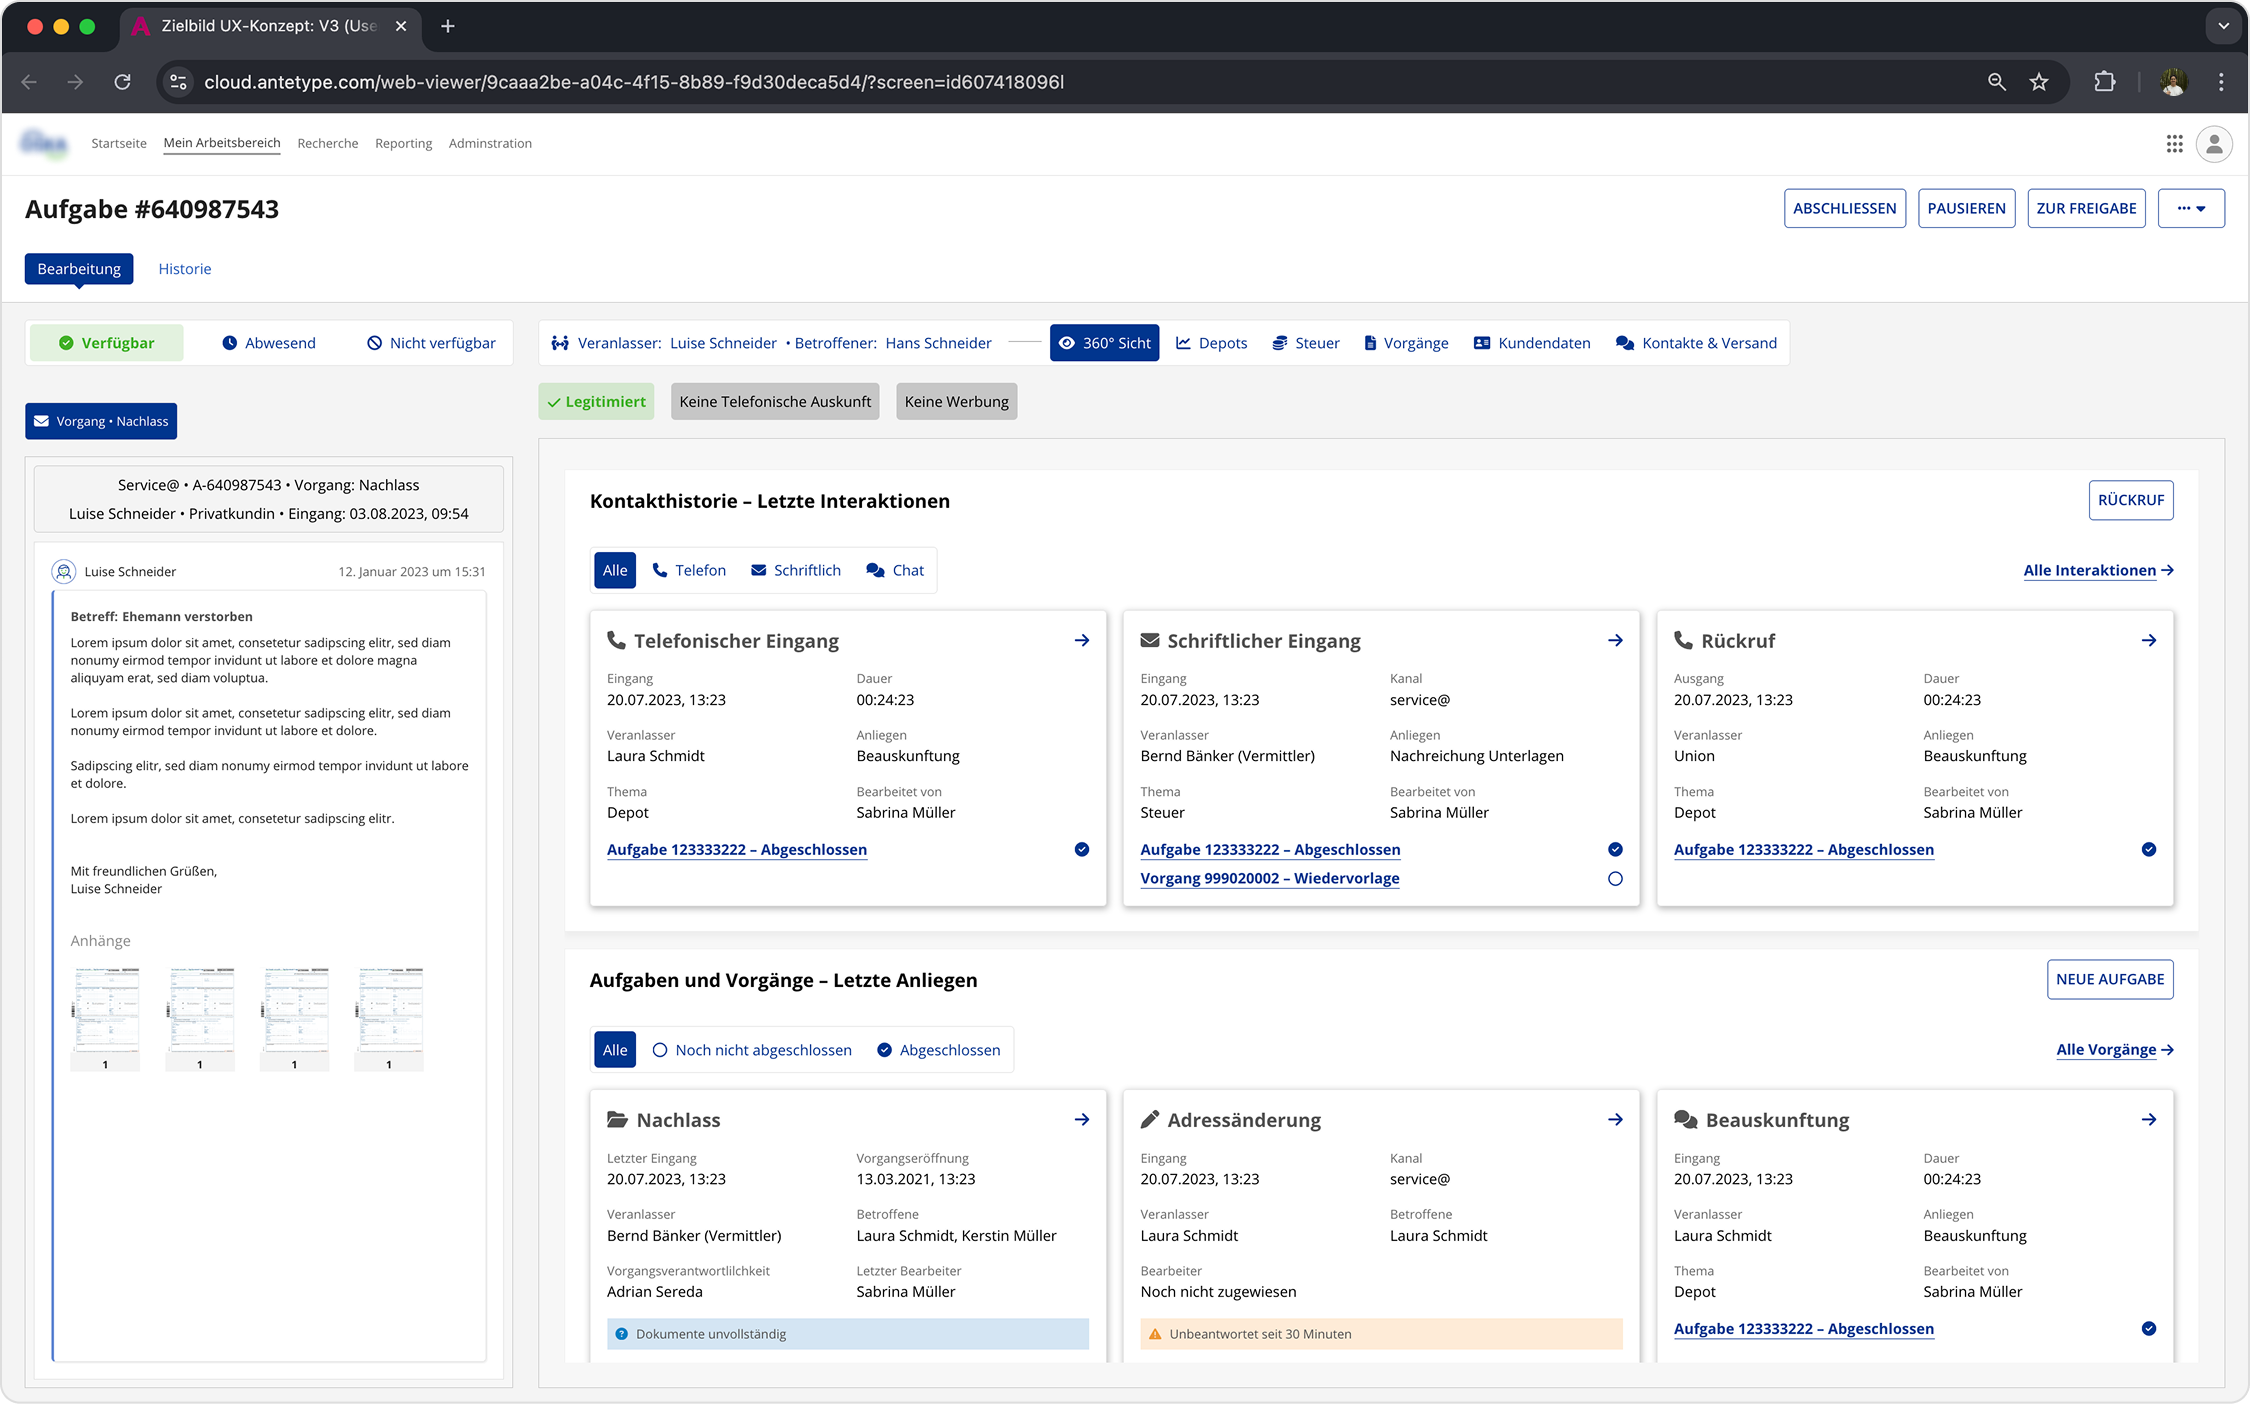This screenshot has width=2250, height=1404.
Task: Go to Reporting in top navigation
Action: tap(404, 143)
